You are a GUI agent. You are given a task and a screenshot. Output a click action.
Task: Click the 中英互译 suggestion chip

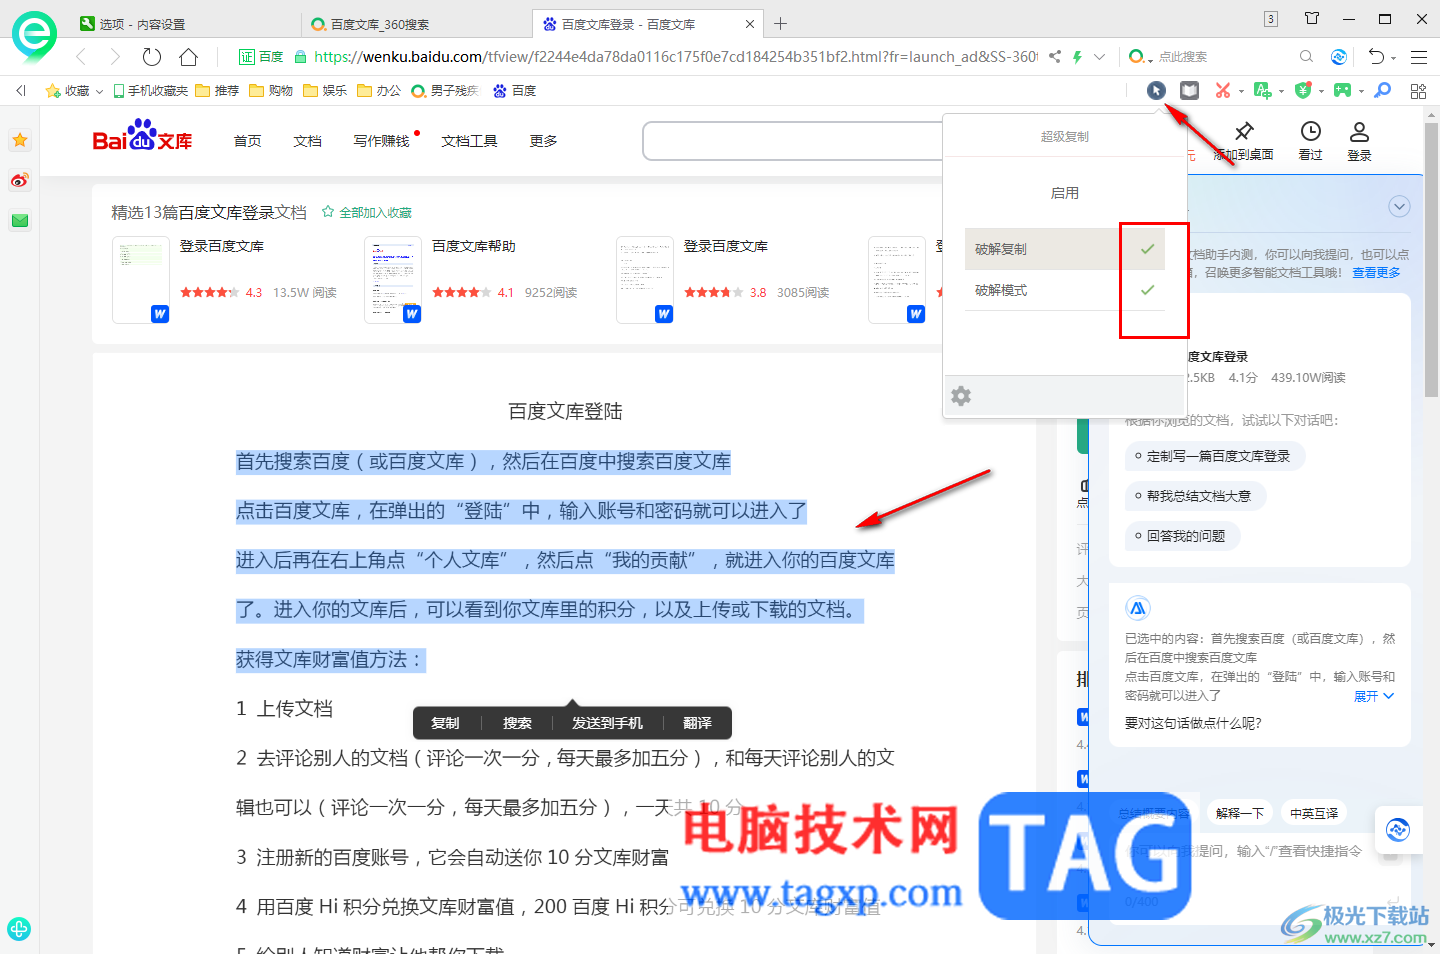coord(1314,813)
